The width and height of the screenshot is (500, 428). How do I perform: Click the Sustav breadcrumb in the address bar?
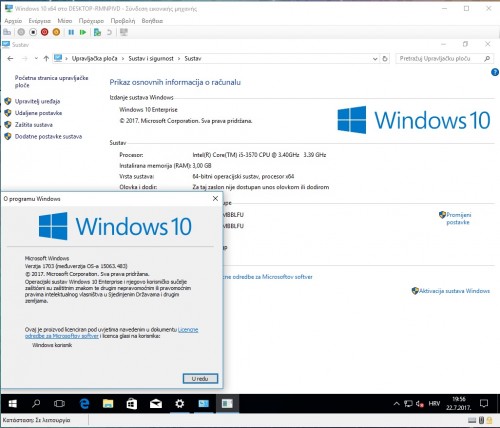coord(193,59)
